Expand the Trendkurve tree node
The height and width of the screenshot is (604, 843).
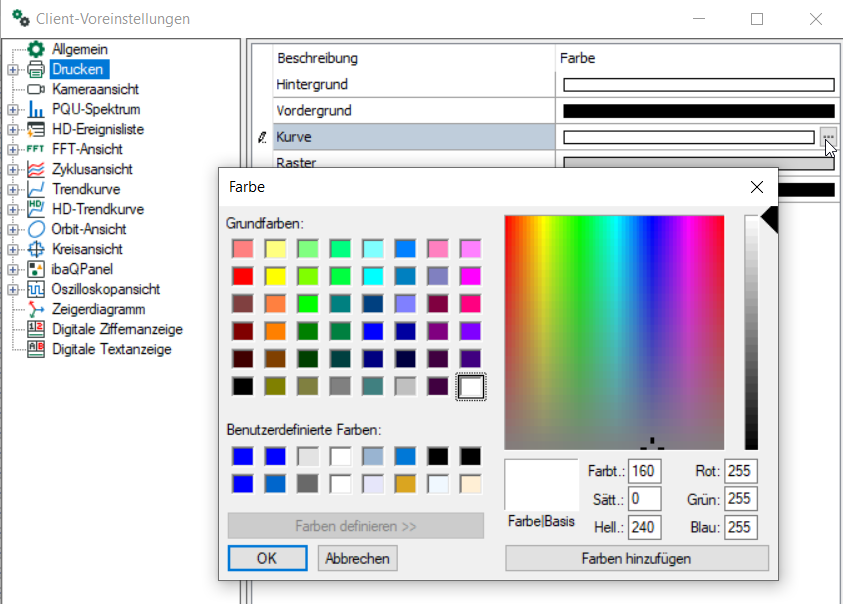click(12, 189)
